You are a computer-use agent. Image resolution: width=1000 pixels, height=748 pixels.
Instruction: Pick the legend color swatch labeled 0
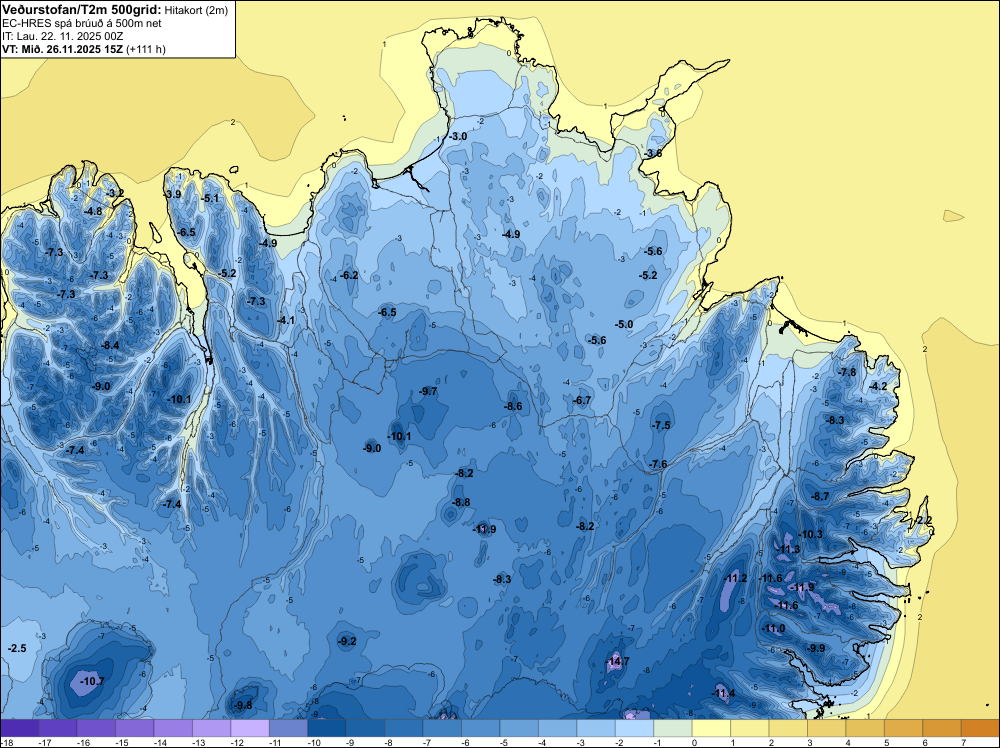(x=711, y=728)
